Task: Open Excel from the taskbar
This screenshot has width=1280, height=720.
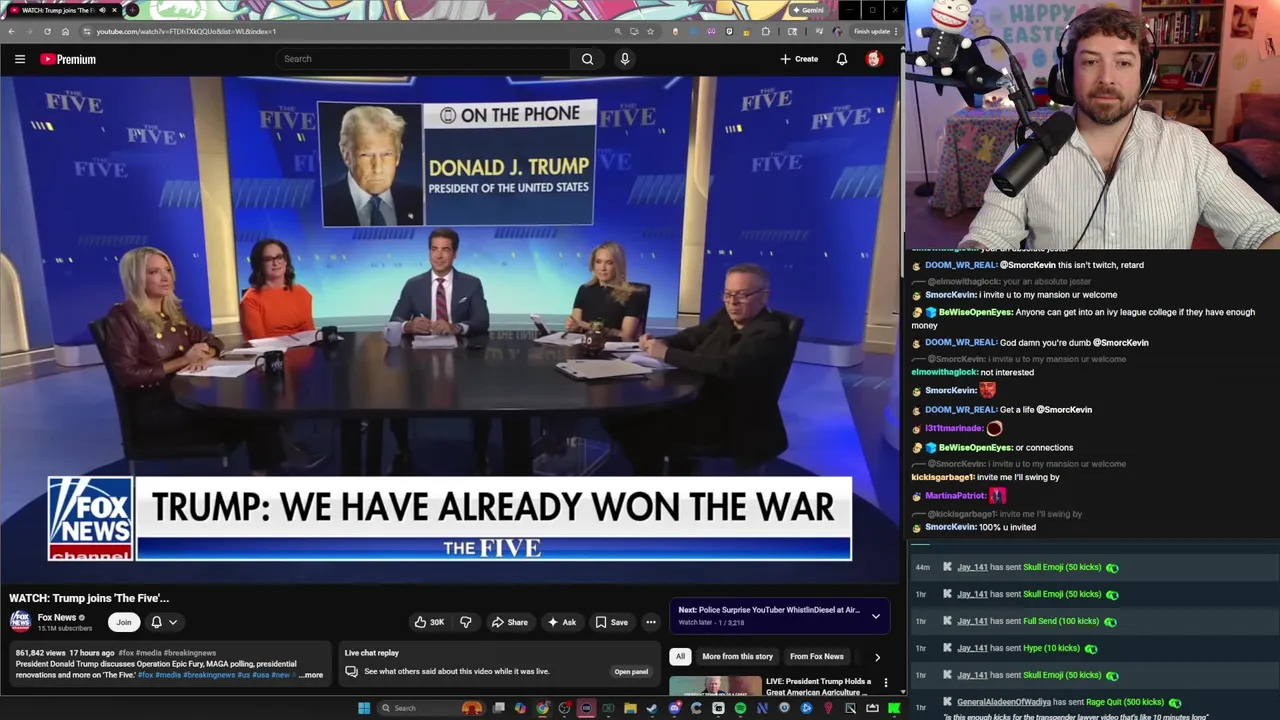Action: click(x=608, y=708)
